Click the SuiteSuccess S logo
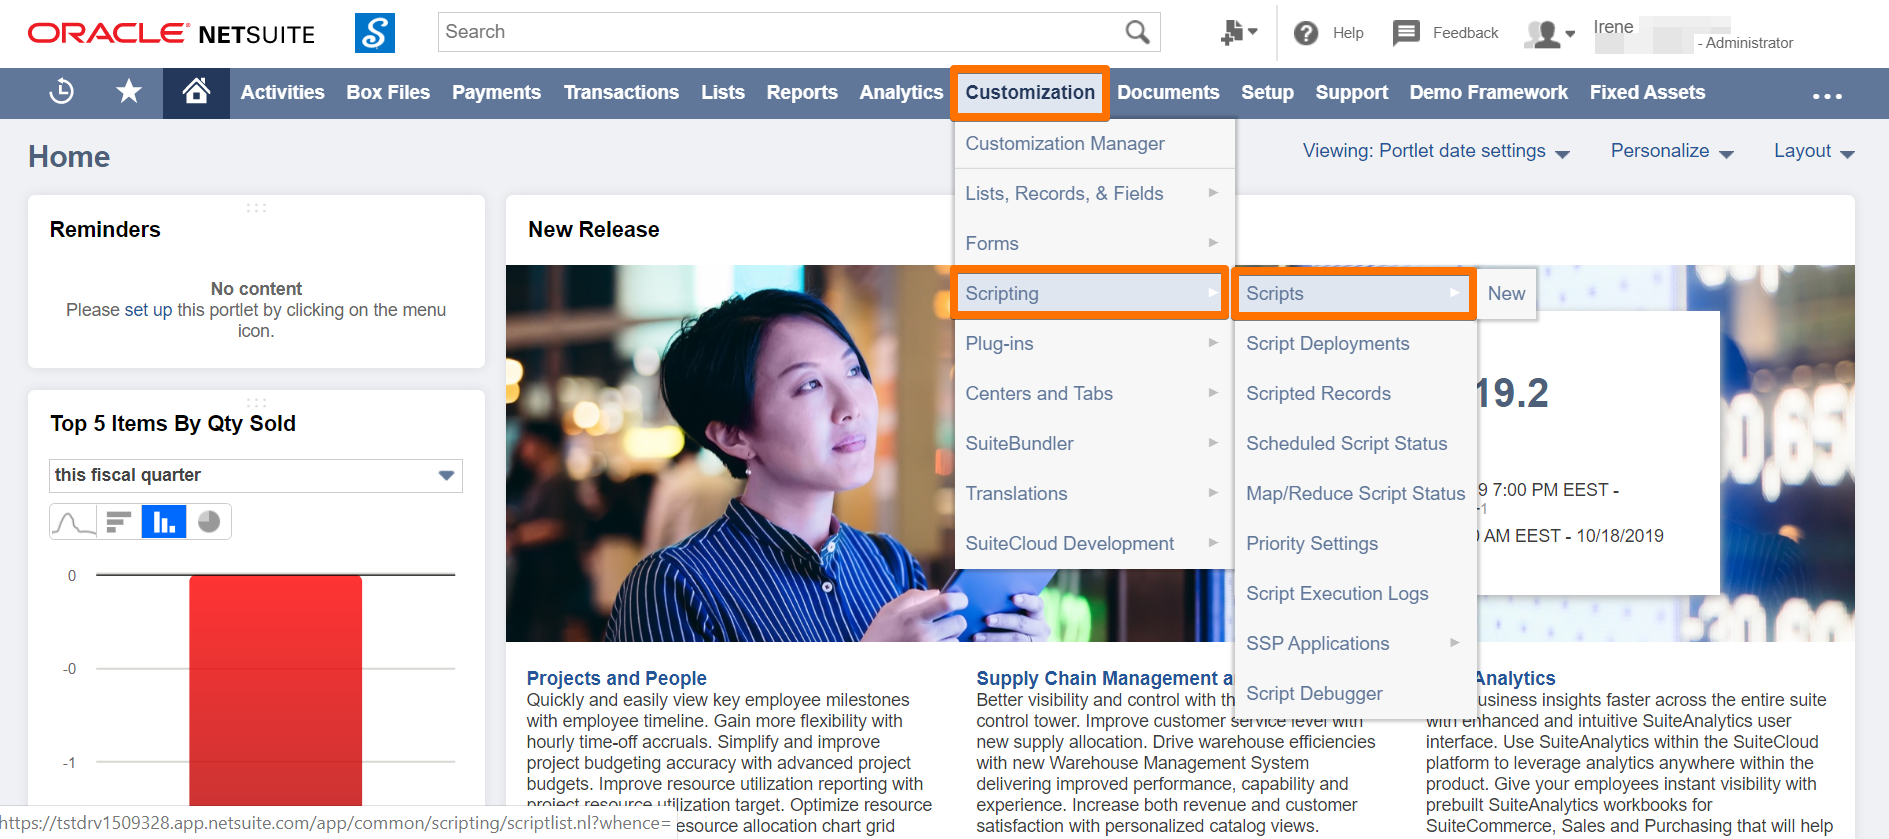 375,33
